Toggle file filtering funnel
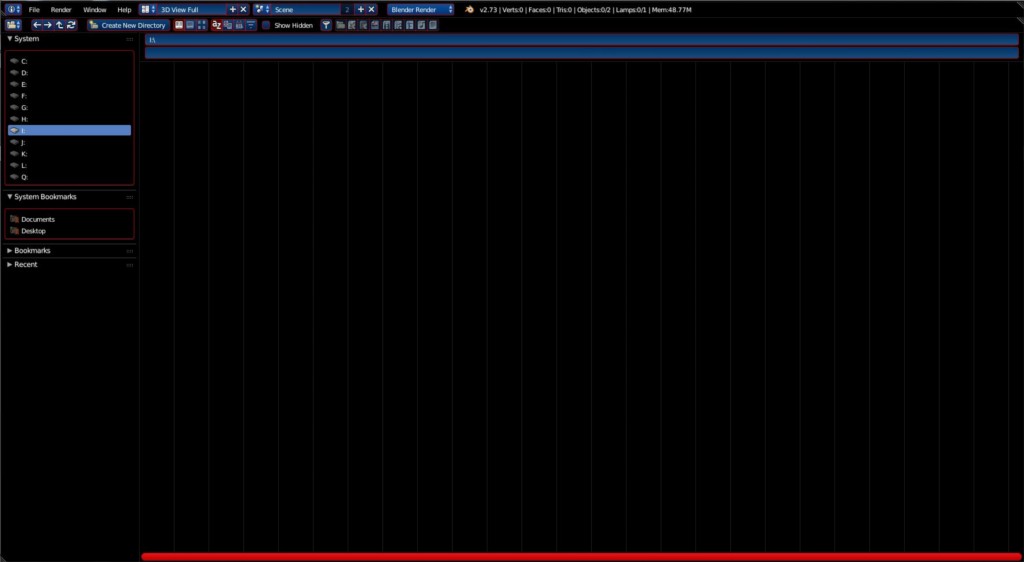1024x562 pixels. click(326, 25)
